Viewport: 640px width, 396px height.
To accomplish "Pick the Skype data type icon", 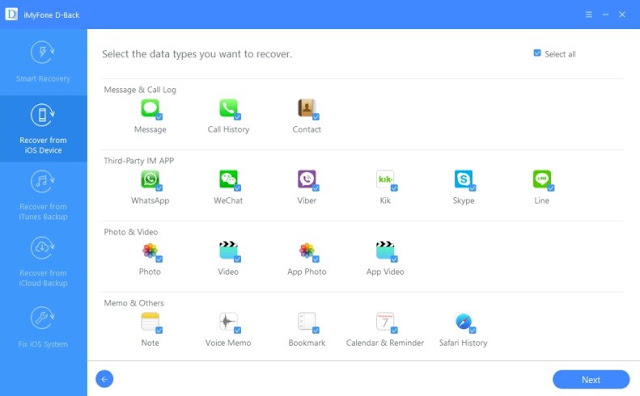I will tap(464, 179).
